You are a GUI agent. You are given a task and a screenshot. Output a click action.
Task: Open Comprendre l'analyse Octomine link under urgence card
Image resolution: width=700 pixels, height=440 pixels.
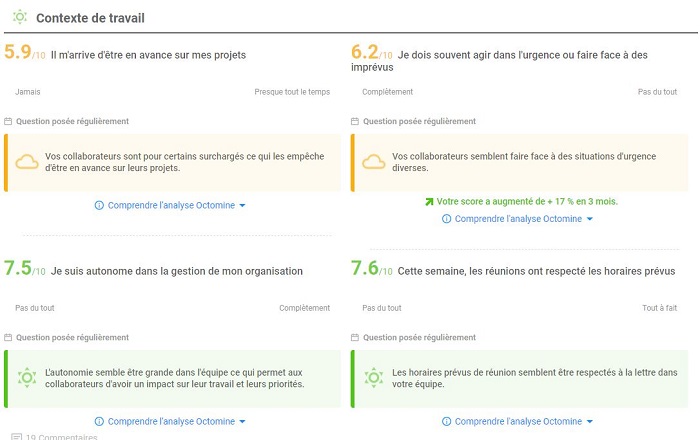518,219
